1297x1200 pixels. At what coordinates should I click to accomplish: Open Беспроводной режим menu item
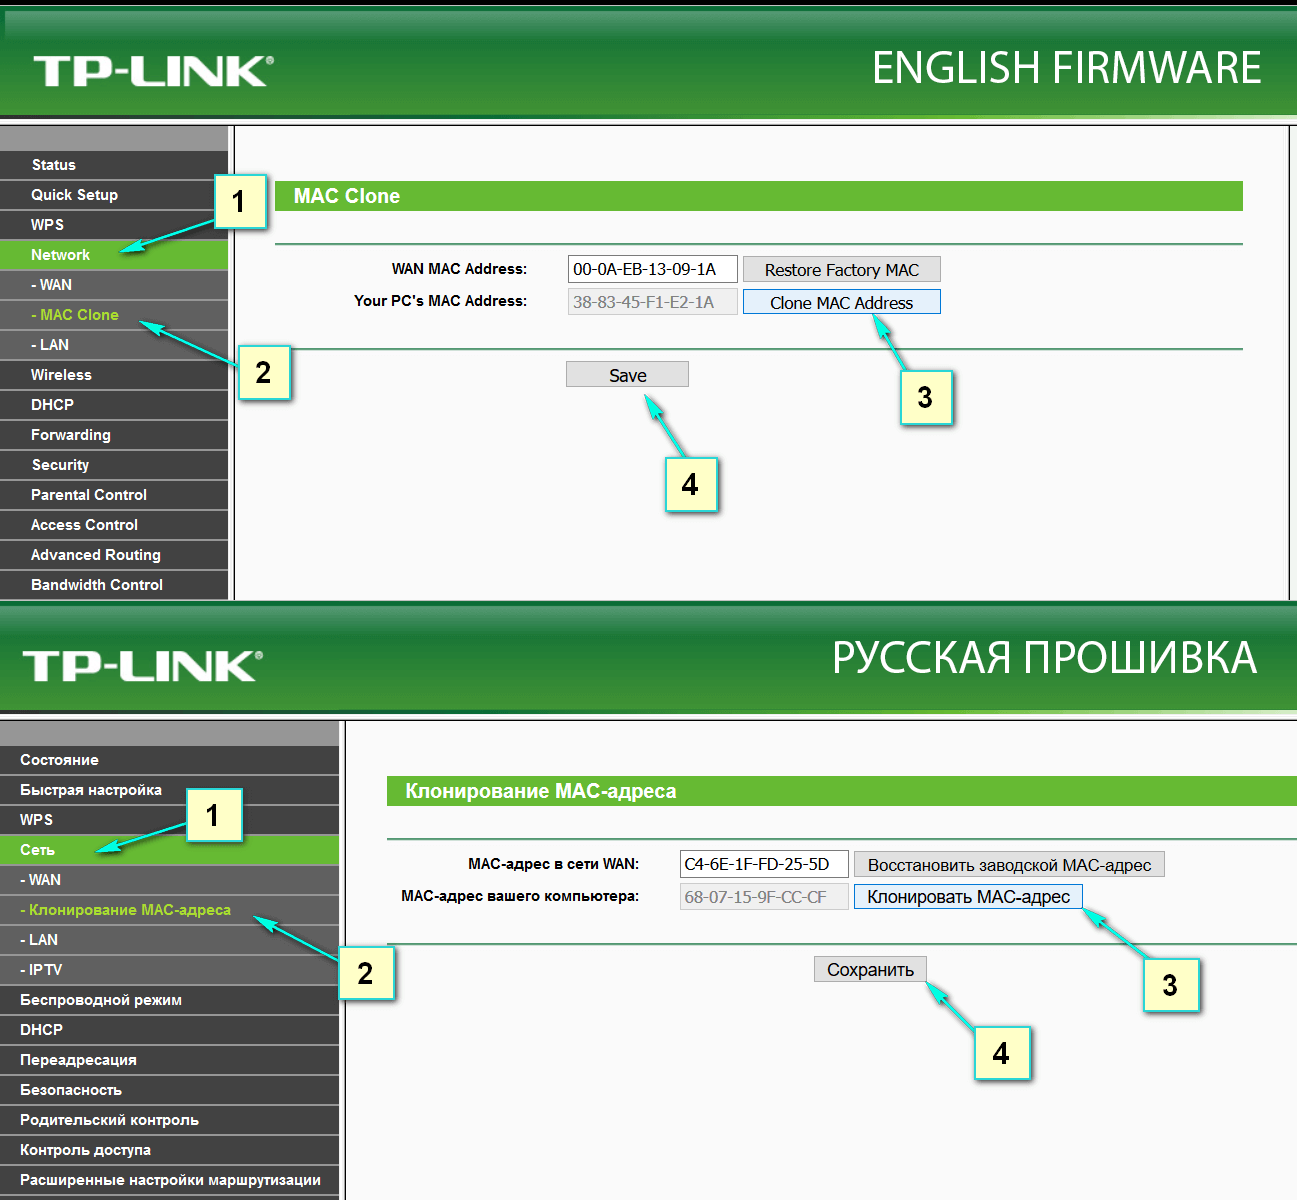(x=101, y=1000)
